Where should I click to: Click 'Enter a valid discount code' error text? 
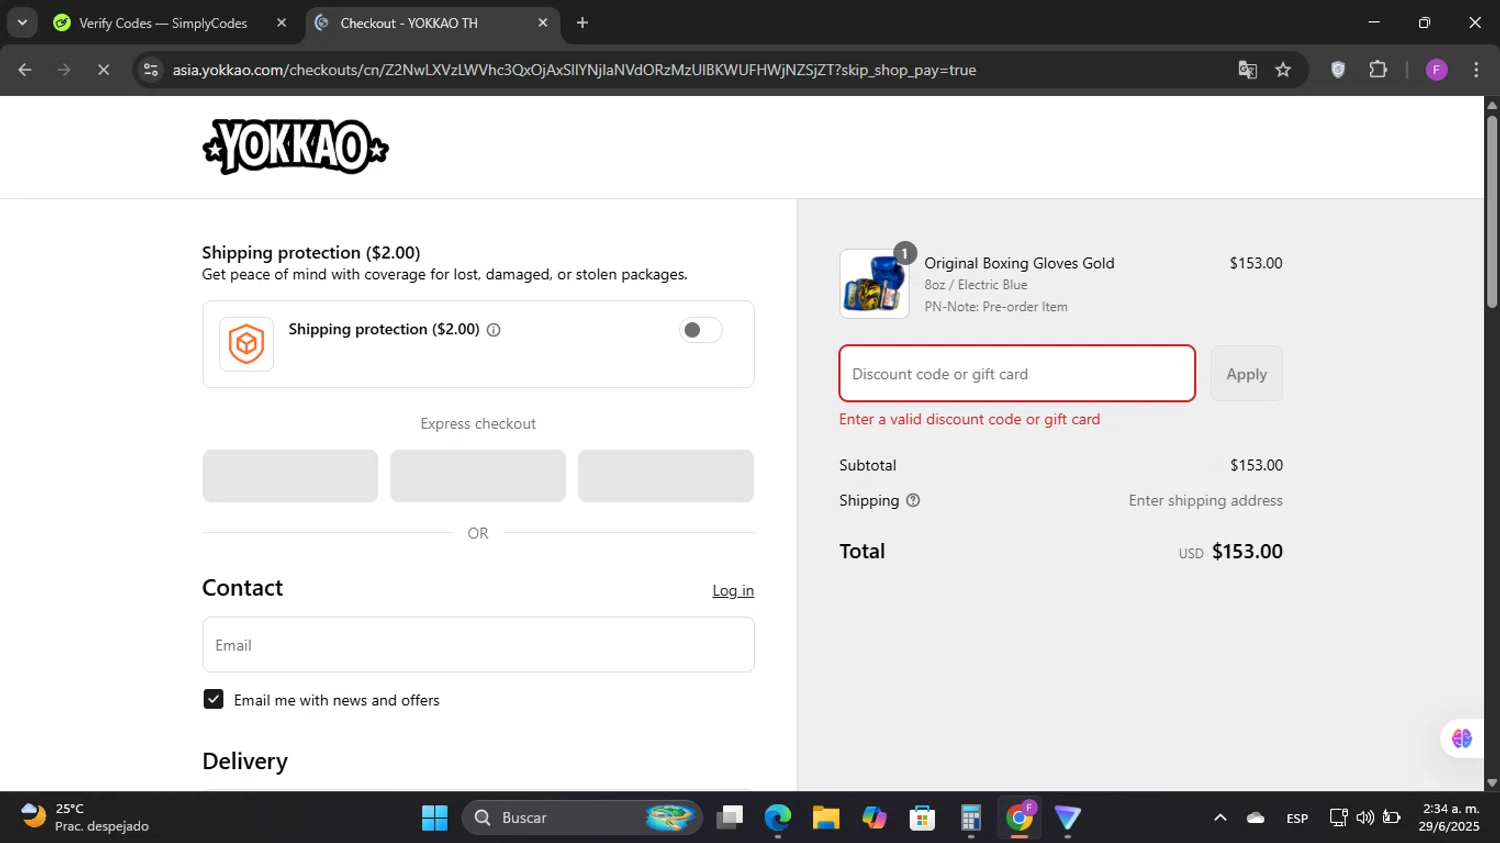pyautogui.click(x=969, y=419)
